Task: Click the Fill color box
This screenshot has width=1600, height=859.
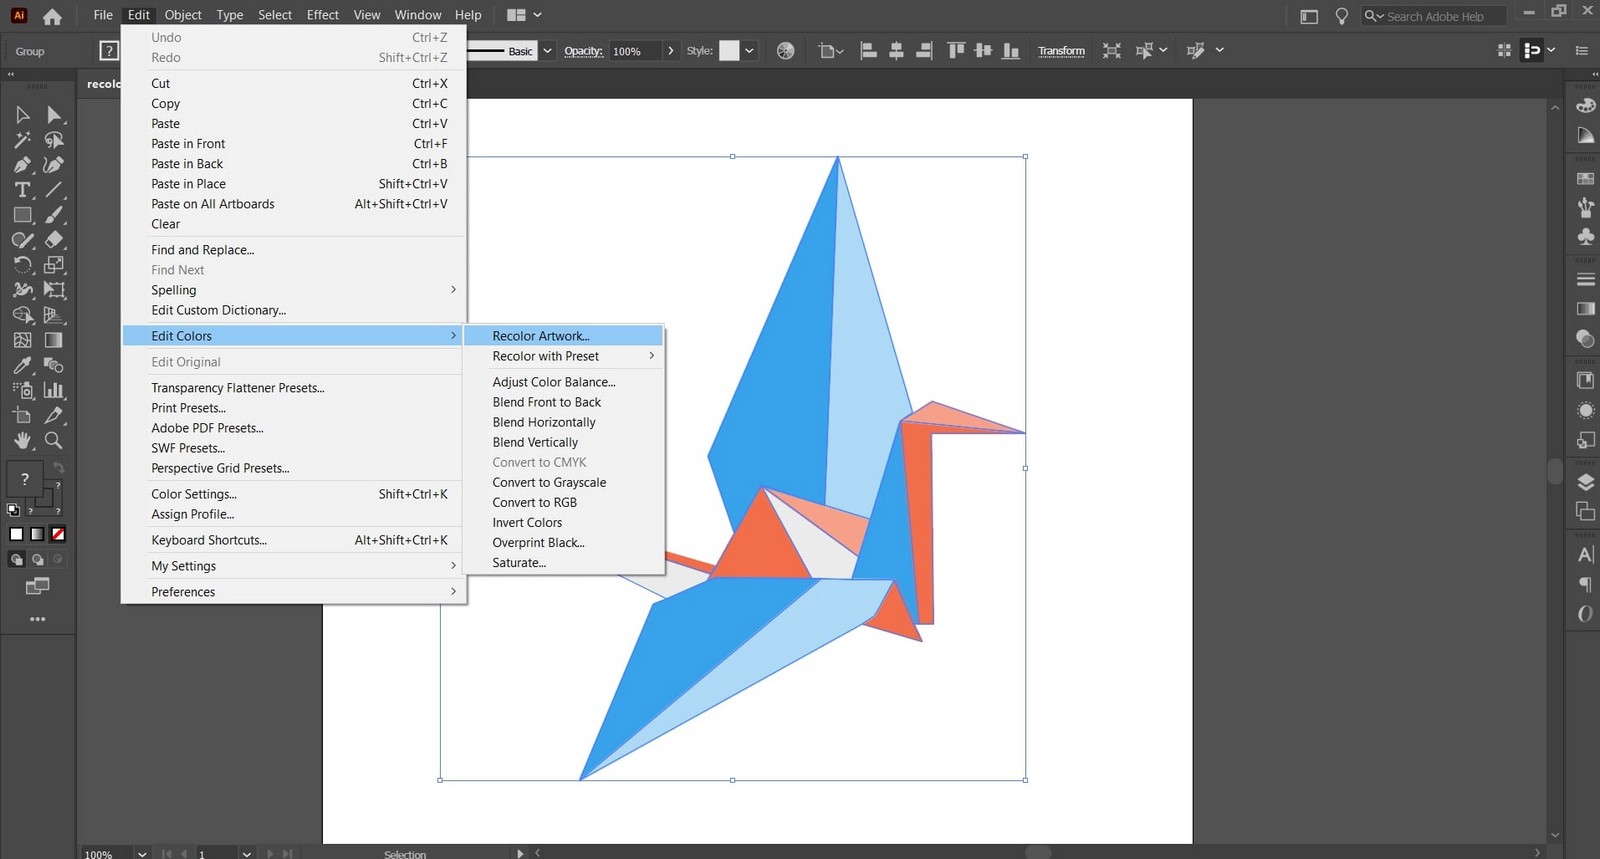Action: [25, 480]
